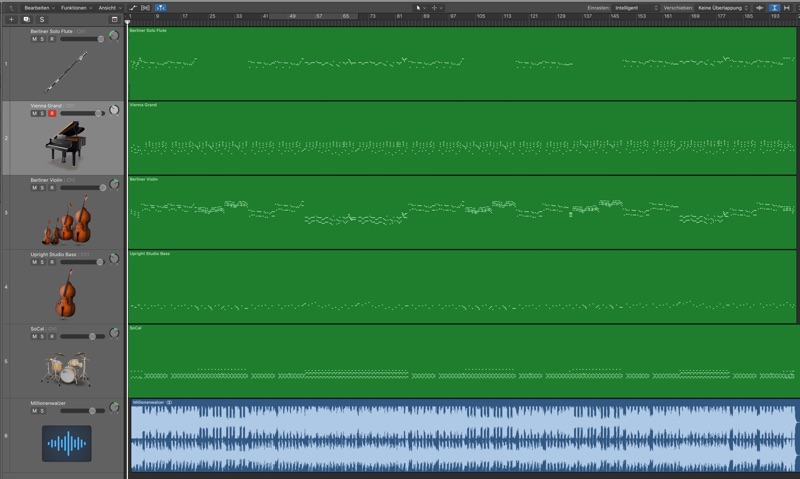The image size is (800, 479).
Task: Click the Upright Studio Bass pan knob
Action: click(114, 259)
